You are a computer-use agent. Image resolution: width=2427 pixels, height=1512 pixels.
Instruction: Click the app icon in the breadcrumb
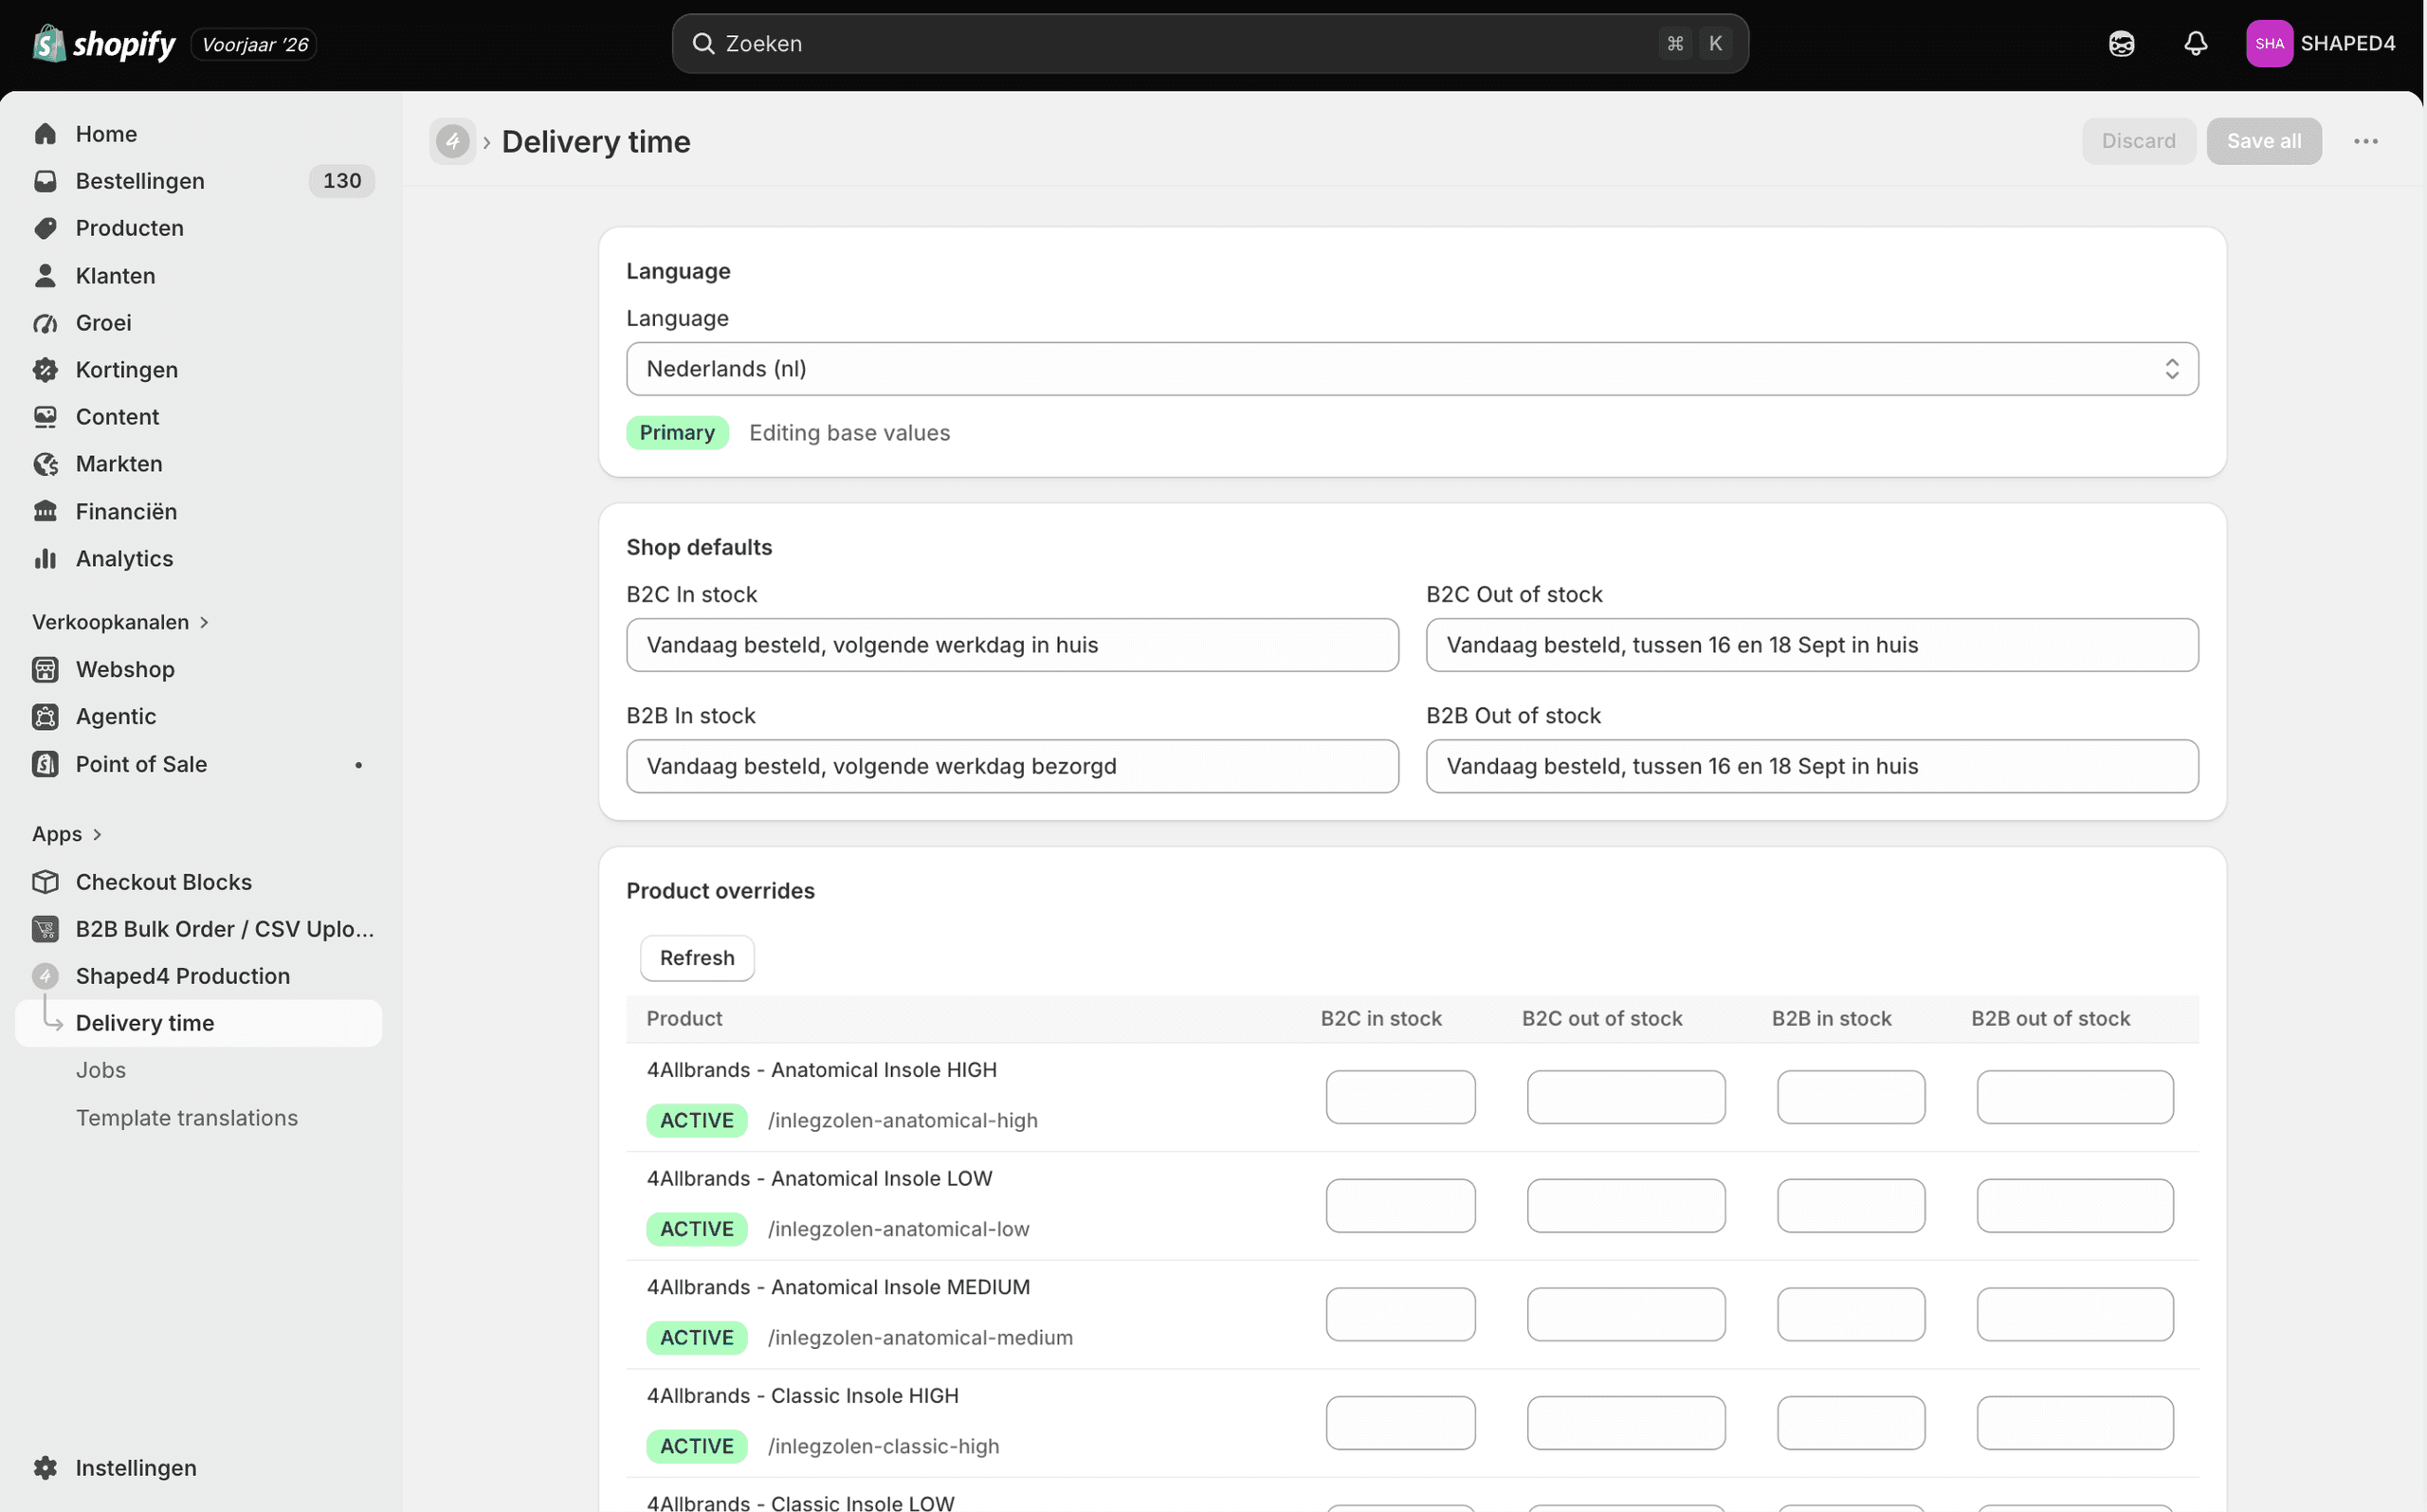pos(452,141)
